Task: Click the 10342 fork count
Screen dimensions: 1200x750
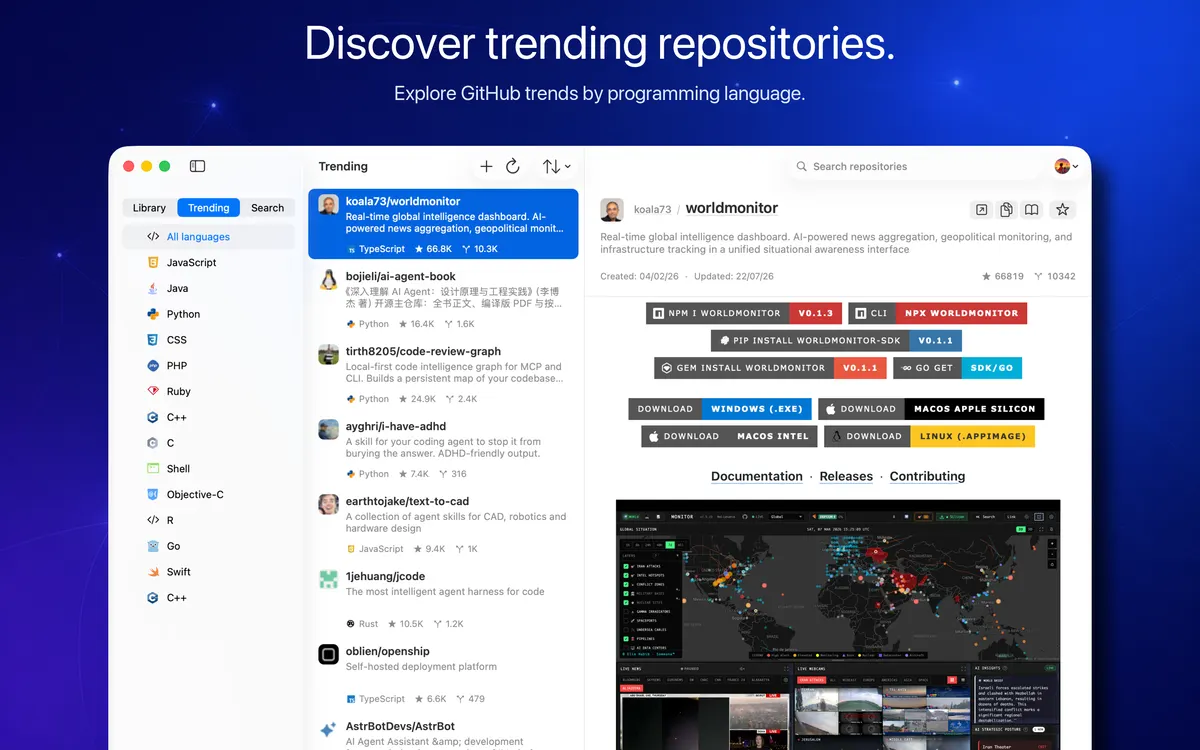Action: [x=1055, y=276]
